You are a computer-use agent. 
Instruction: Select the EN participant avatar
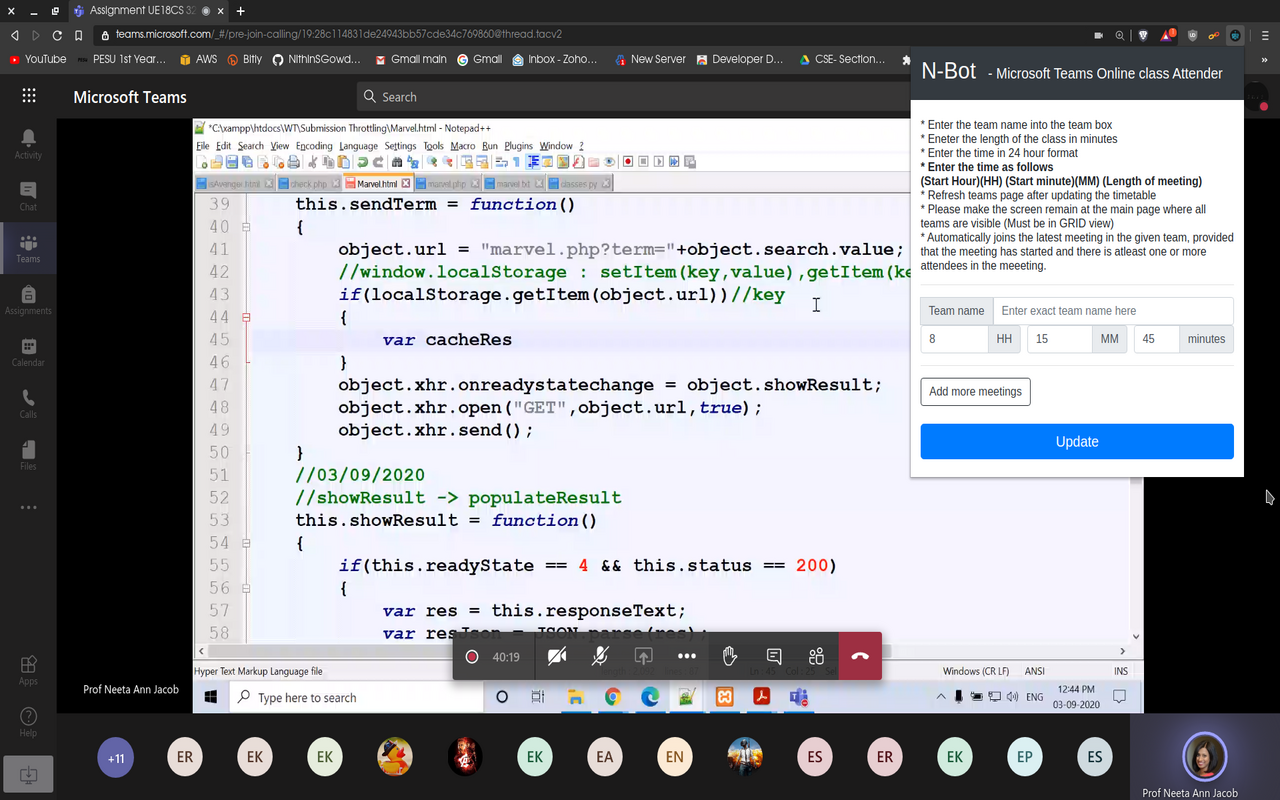(x=675, y=758)
